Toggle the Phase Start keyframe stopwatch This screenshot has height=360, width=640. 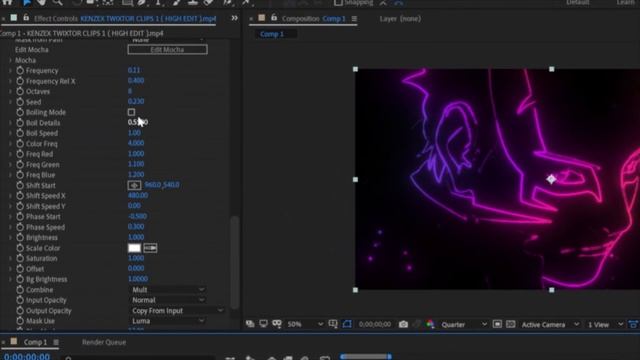20,217
